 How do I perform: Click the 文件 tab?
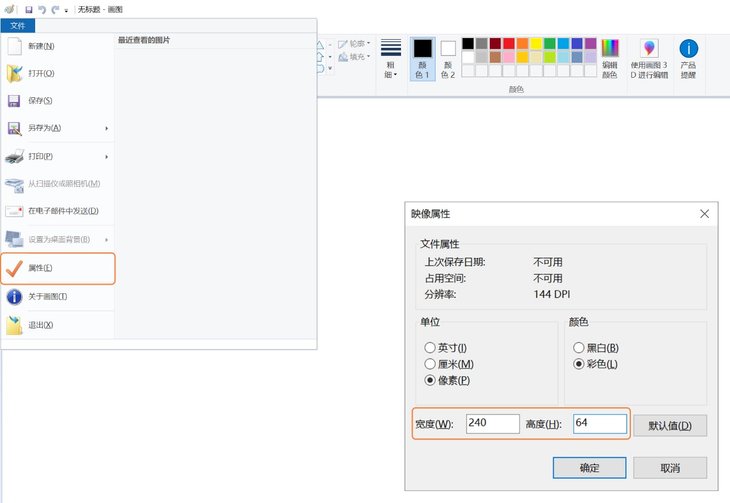click(x=17, y=25)
